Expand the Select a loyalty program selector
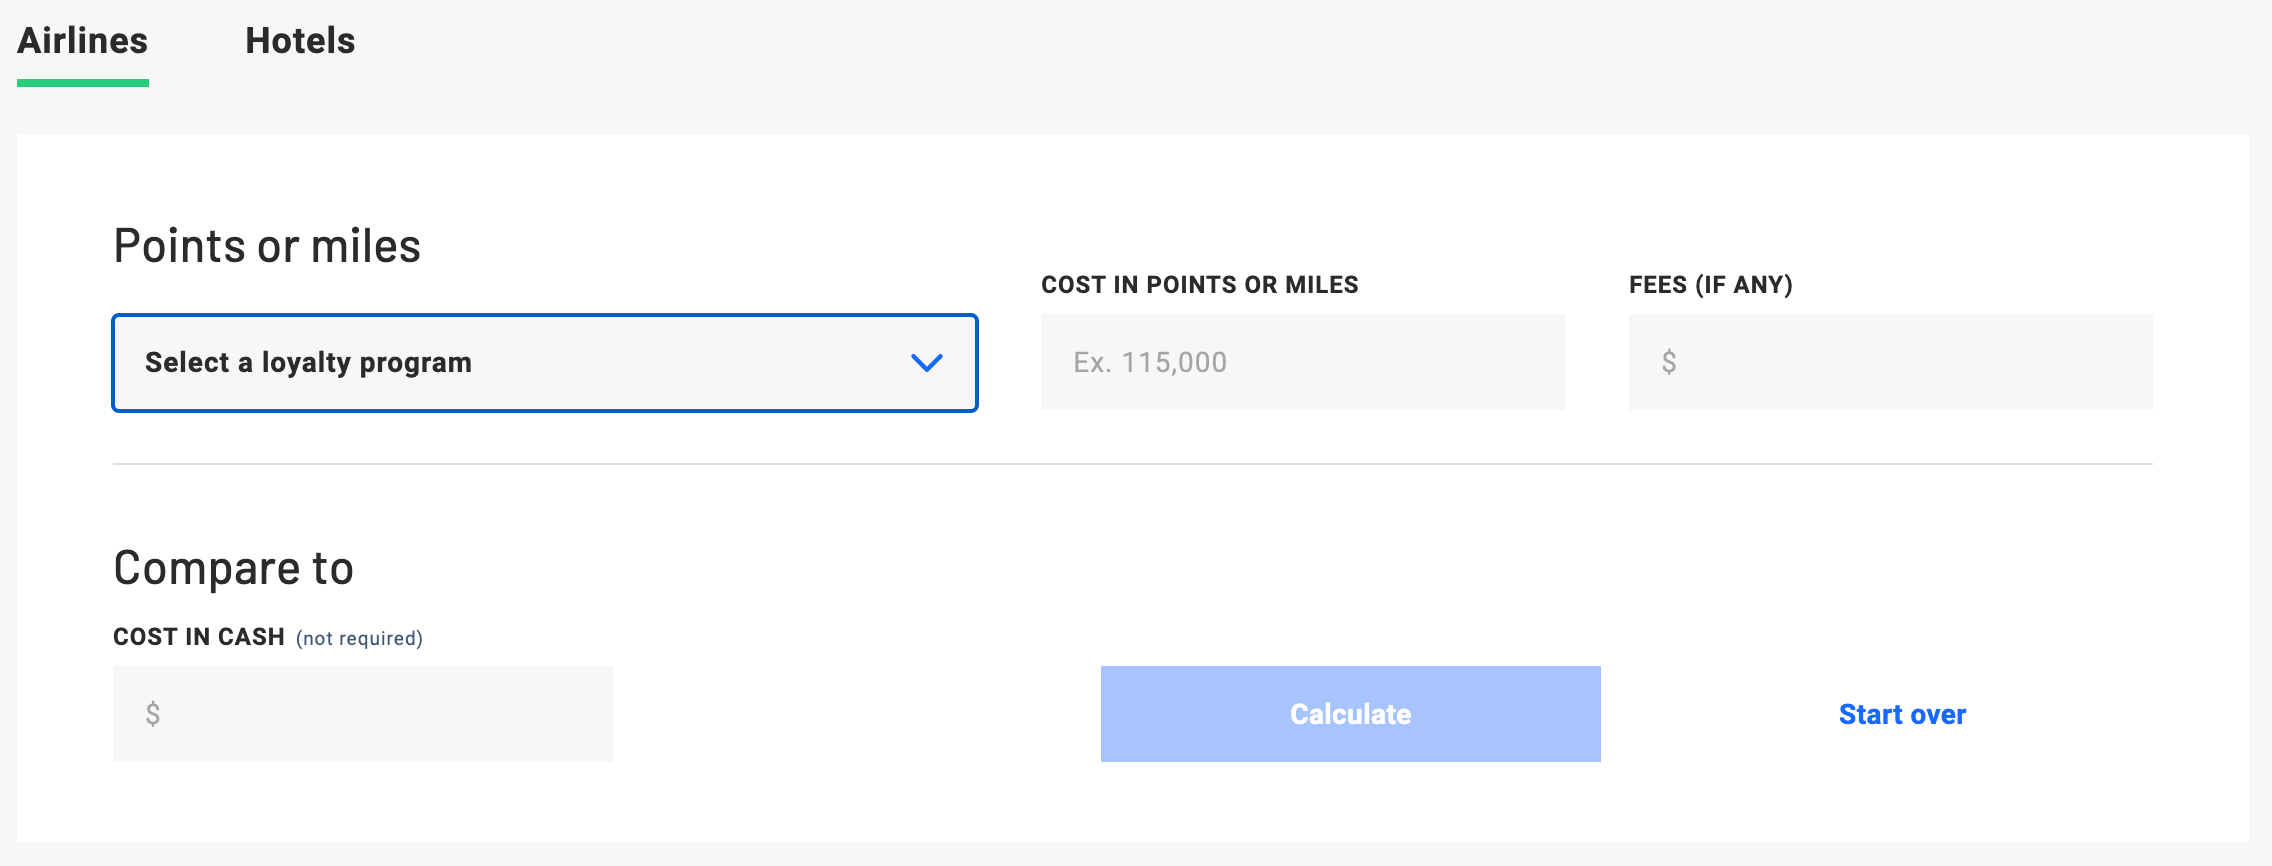 tap(545, 363)
